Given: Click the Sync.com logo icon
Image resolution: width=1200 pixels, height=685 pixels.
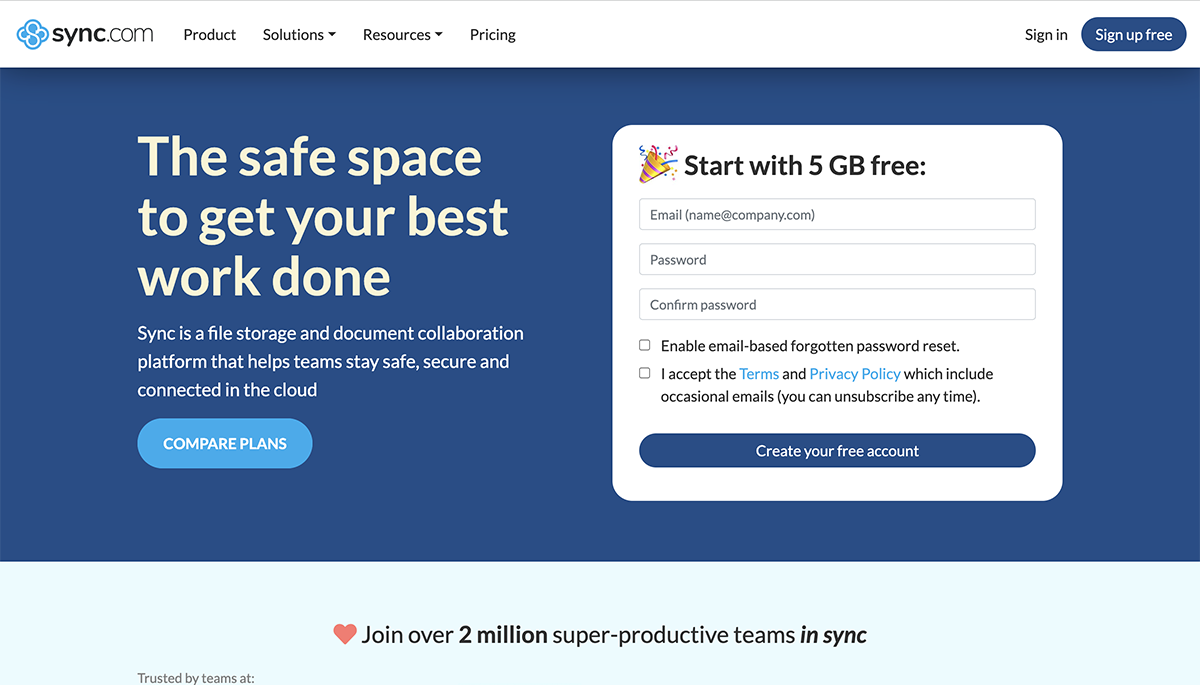Looking at the screenshot, I should [x=32, y=34].
